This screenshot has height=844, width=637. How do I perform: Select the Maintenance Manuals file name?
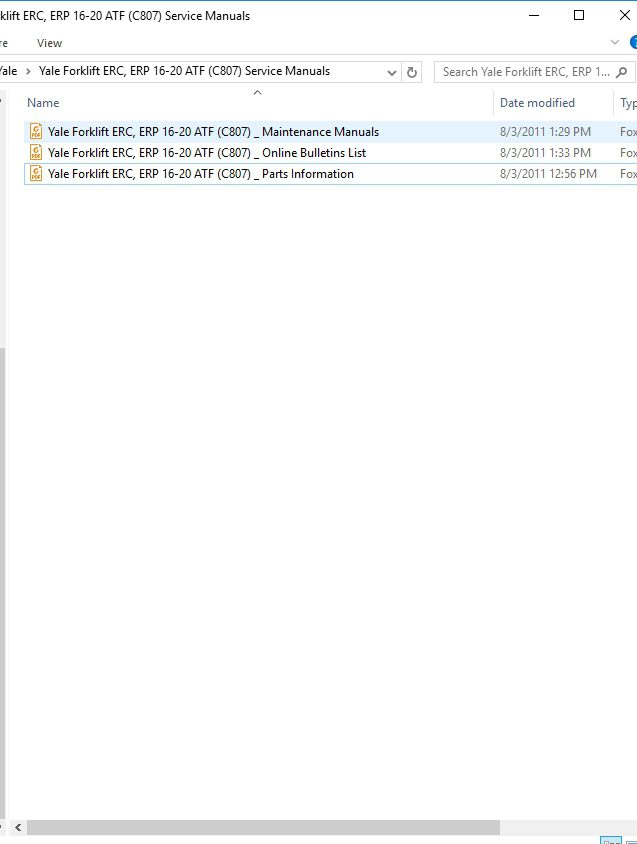click(x=213, y=132)
